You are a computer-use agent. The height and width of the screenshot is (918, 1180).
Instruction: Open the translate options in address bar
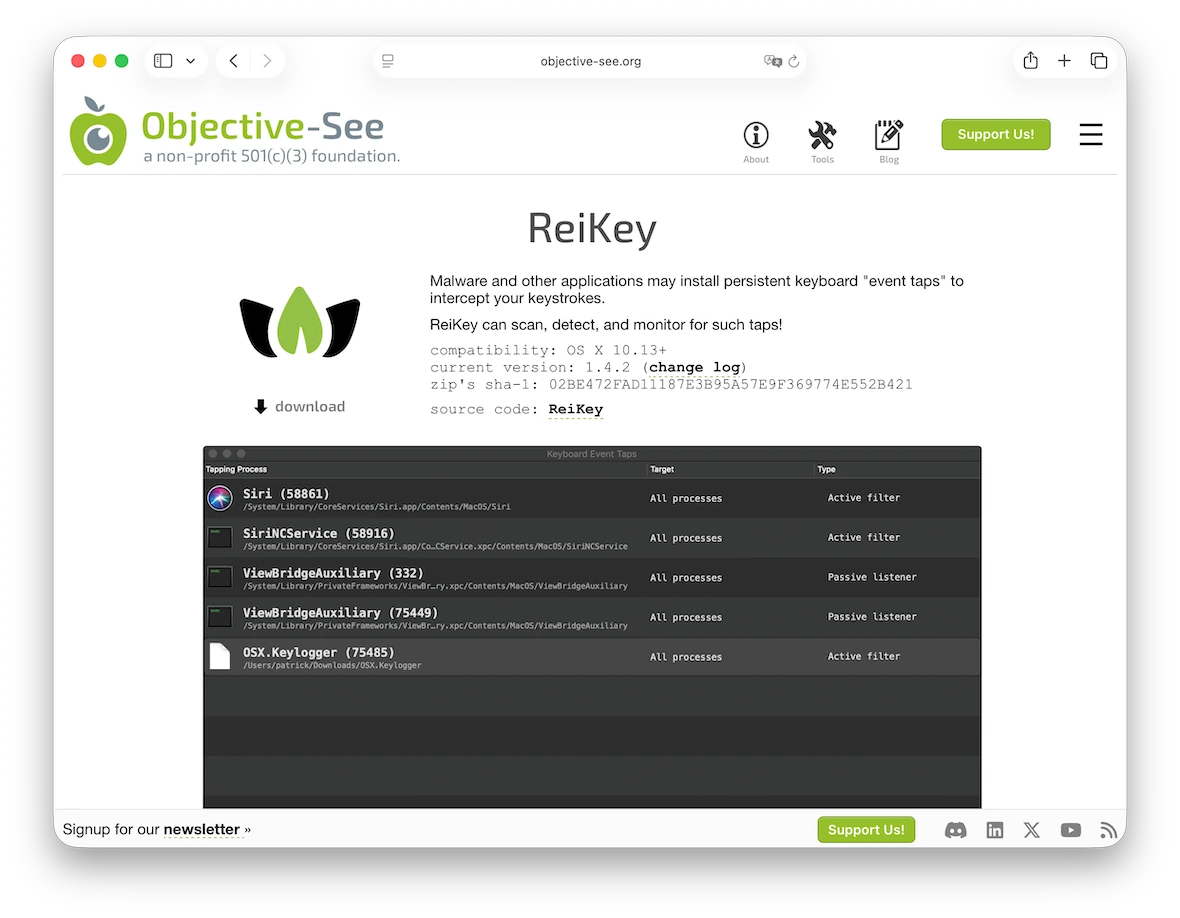click(x=773, y=61)
